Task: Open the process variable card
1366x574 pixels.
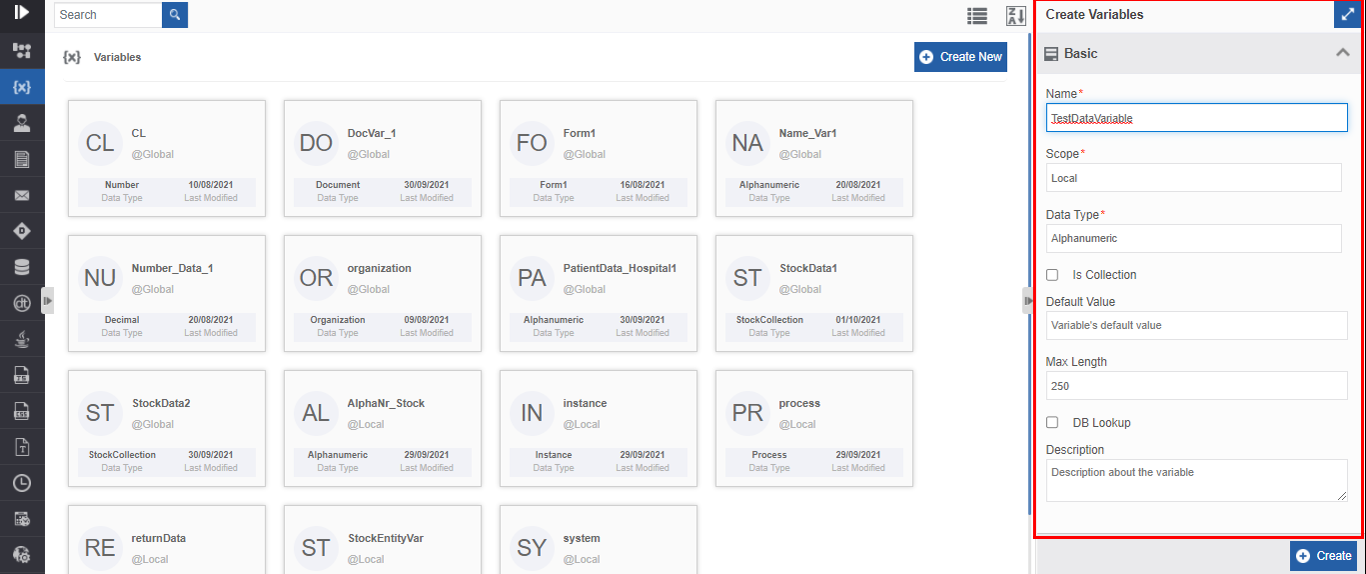Action: pyautogui.click(x=814, y=428)
